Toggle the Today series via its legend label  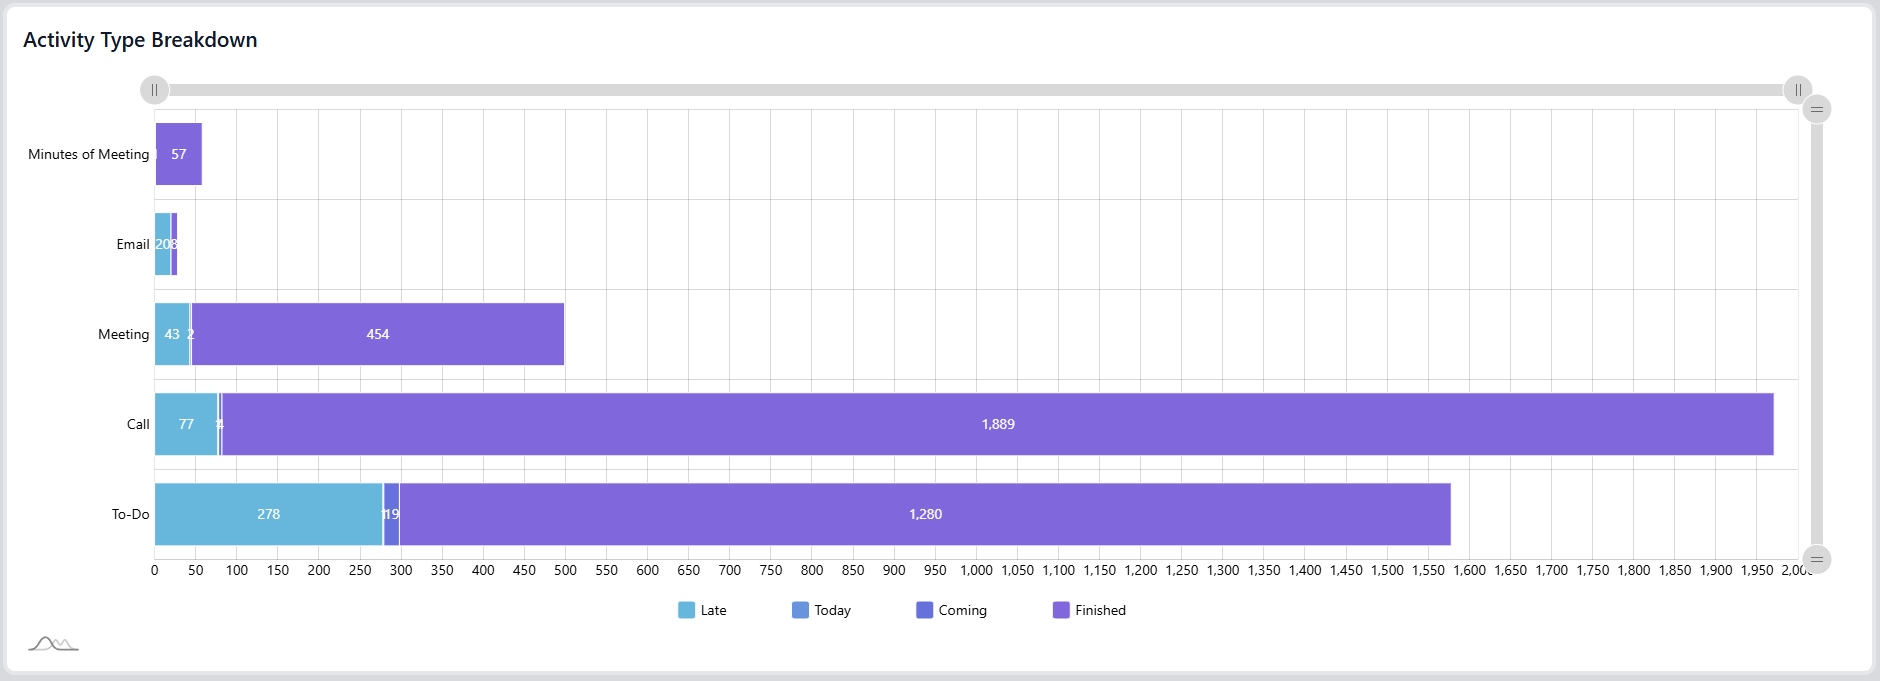point(832,610)
